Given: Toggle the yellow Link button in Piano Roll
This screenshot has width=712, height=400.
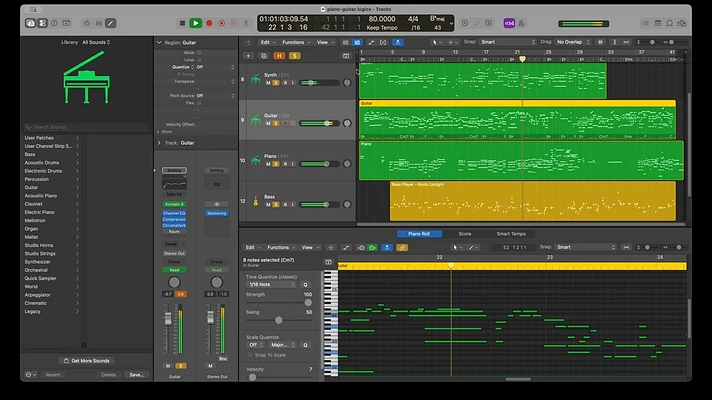Looking at the screenshot, I should pos(401,247).
